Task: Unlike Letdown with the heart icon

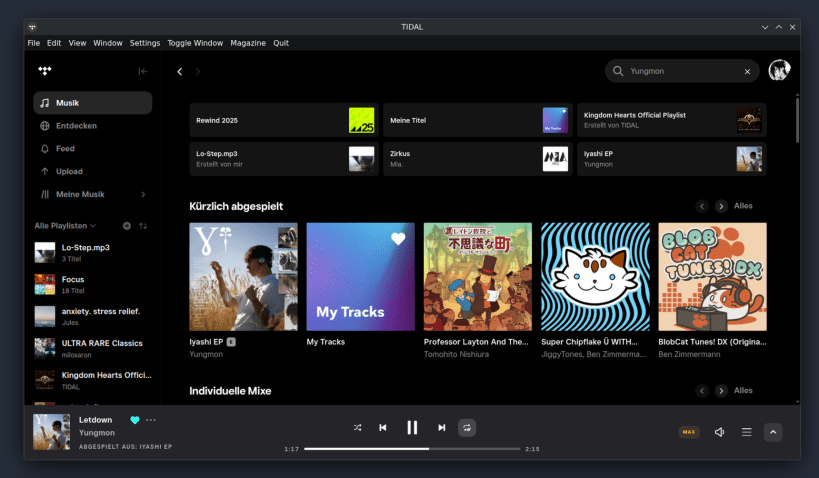Action: (x=135, y=420)
